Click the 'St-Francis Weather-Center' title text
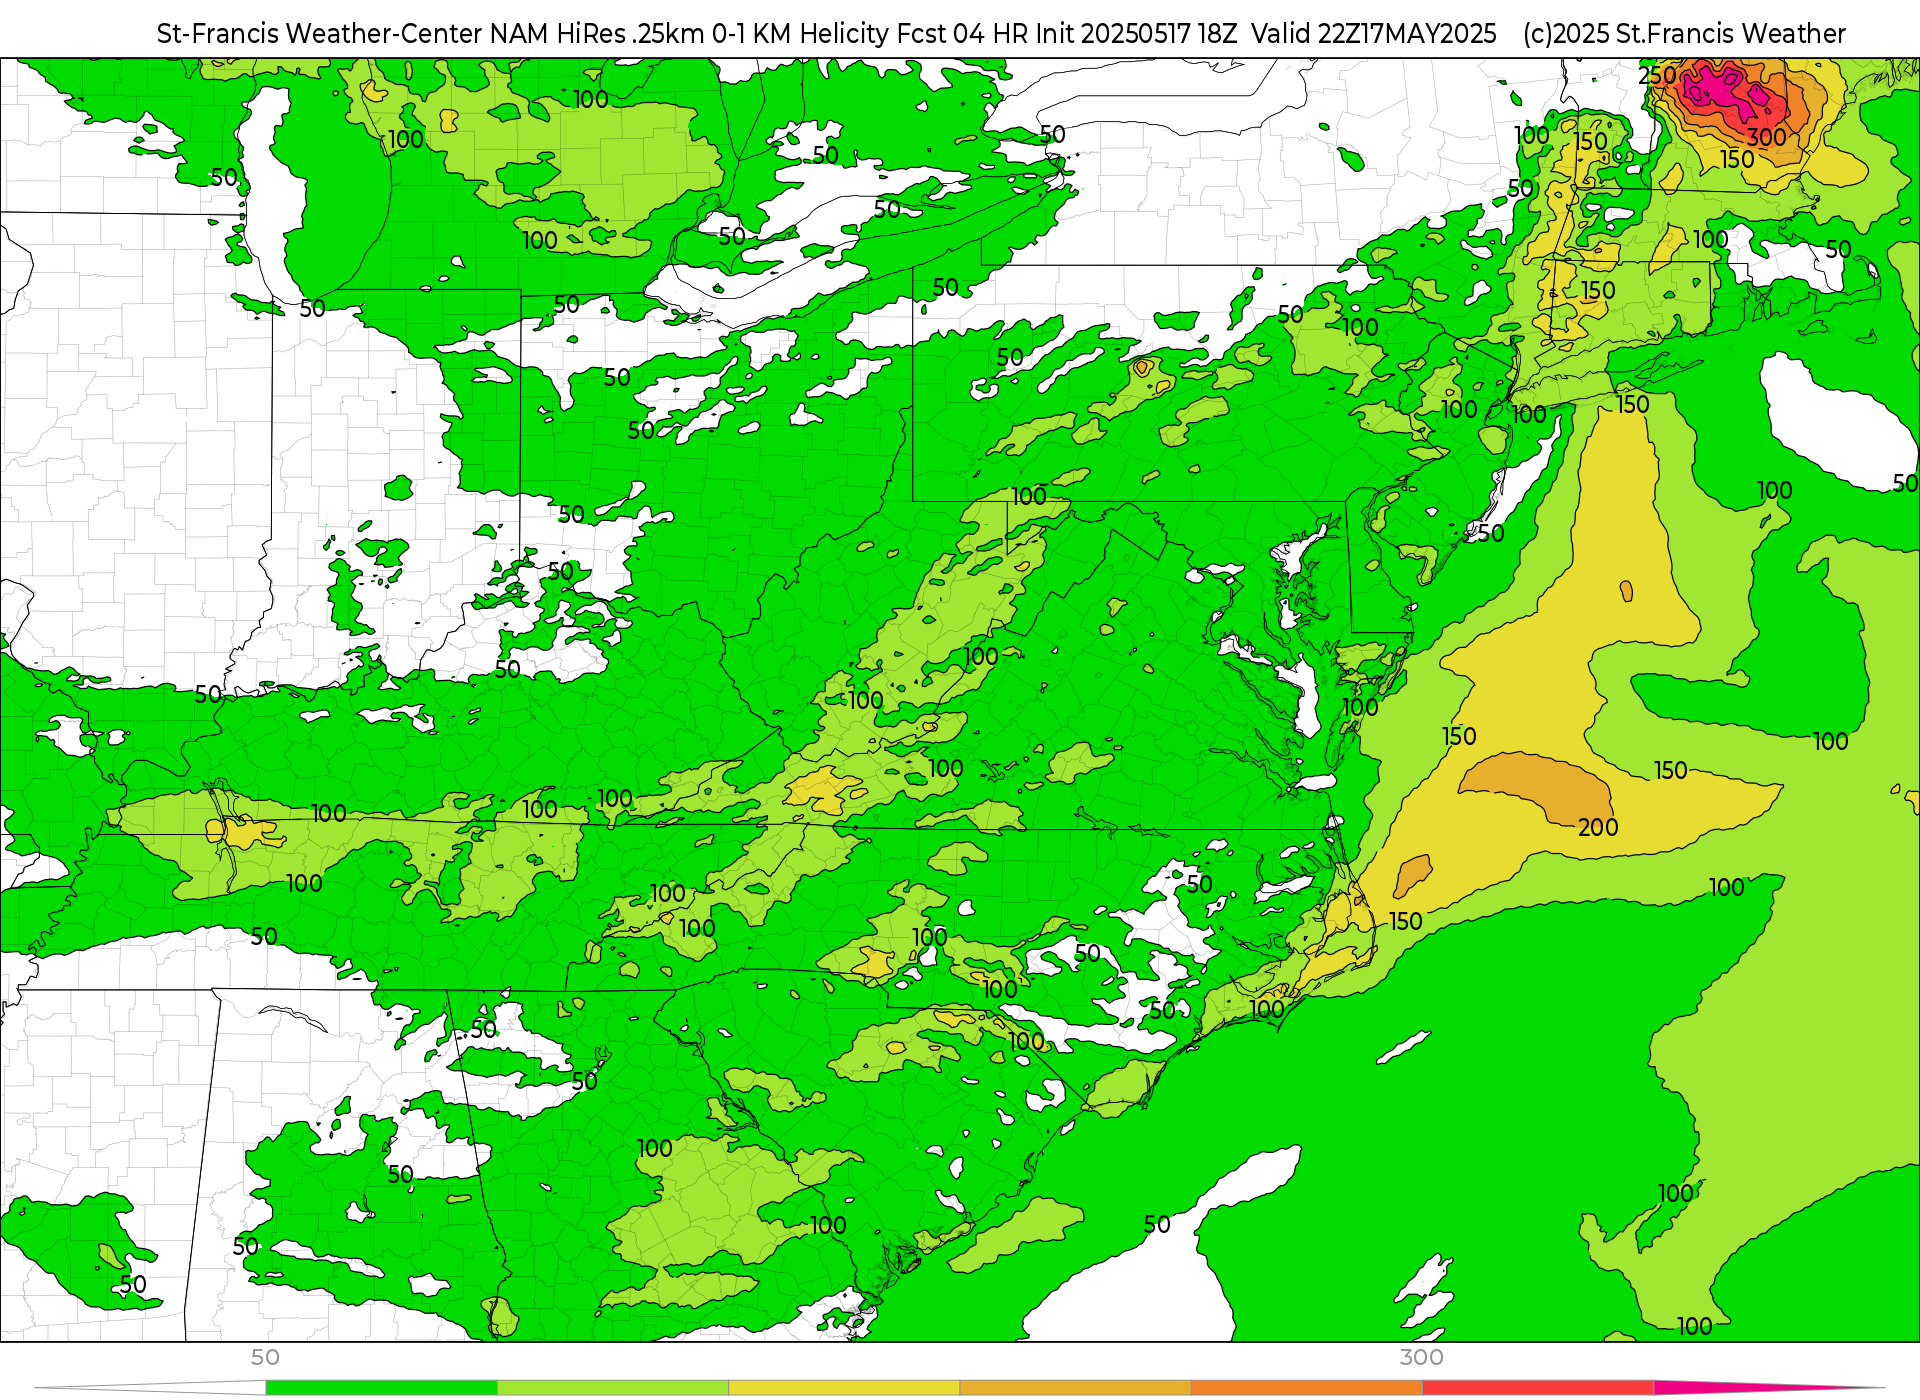Screen dimensions: 1920x1400 pos(320,34)
